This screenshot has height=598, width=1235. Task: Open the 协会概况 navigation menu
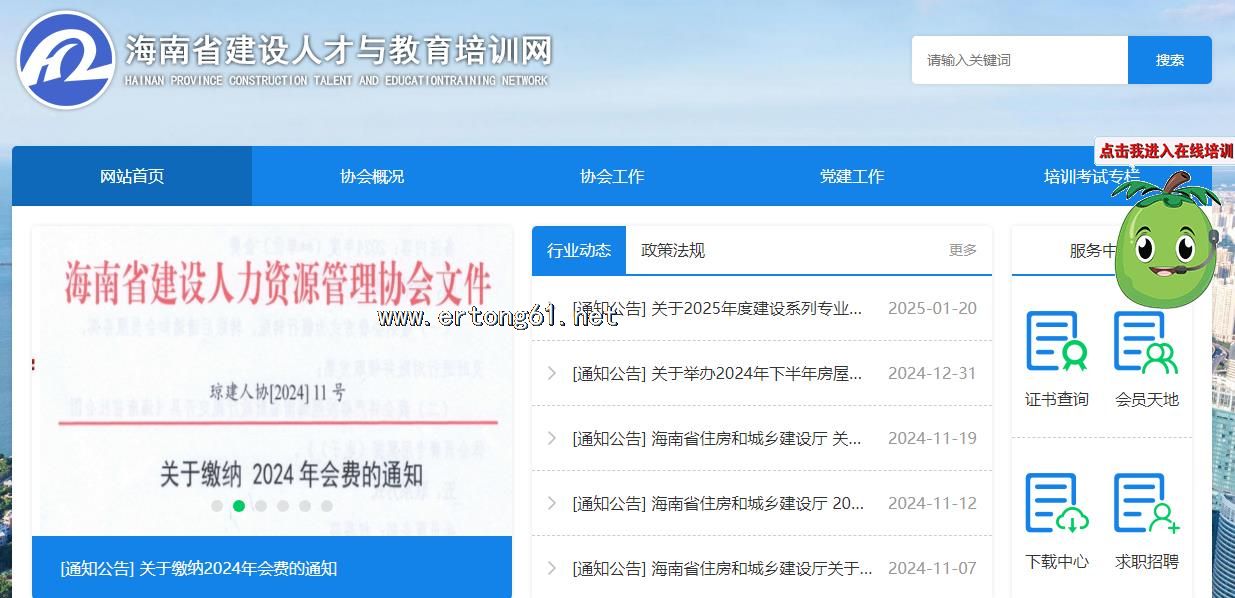[x=372, y=176]
